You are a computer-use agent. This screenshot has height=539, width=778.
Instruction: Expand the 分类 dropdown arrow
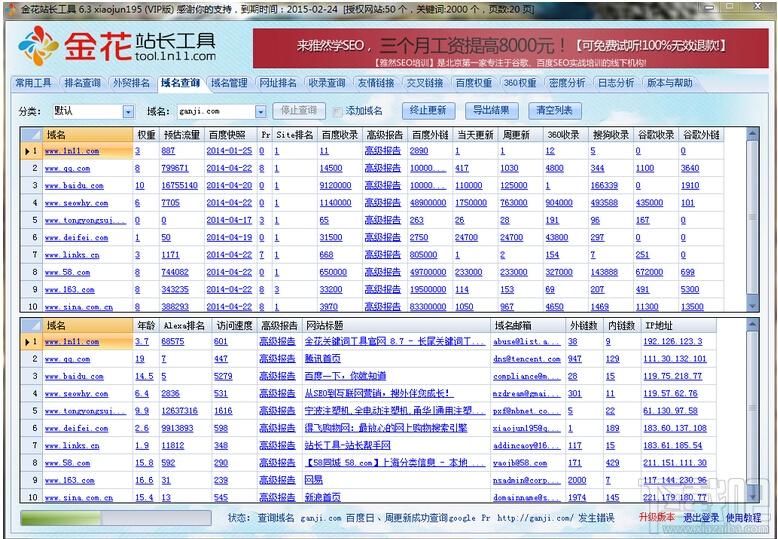pyautogui.click(x=129, y=112)
